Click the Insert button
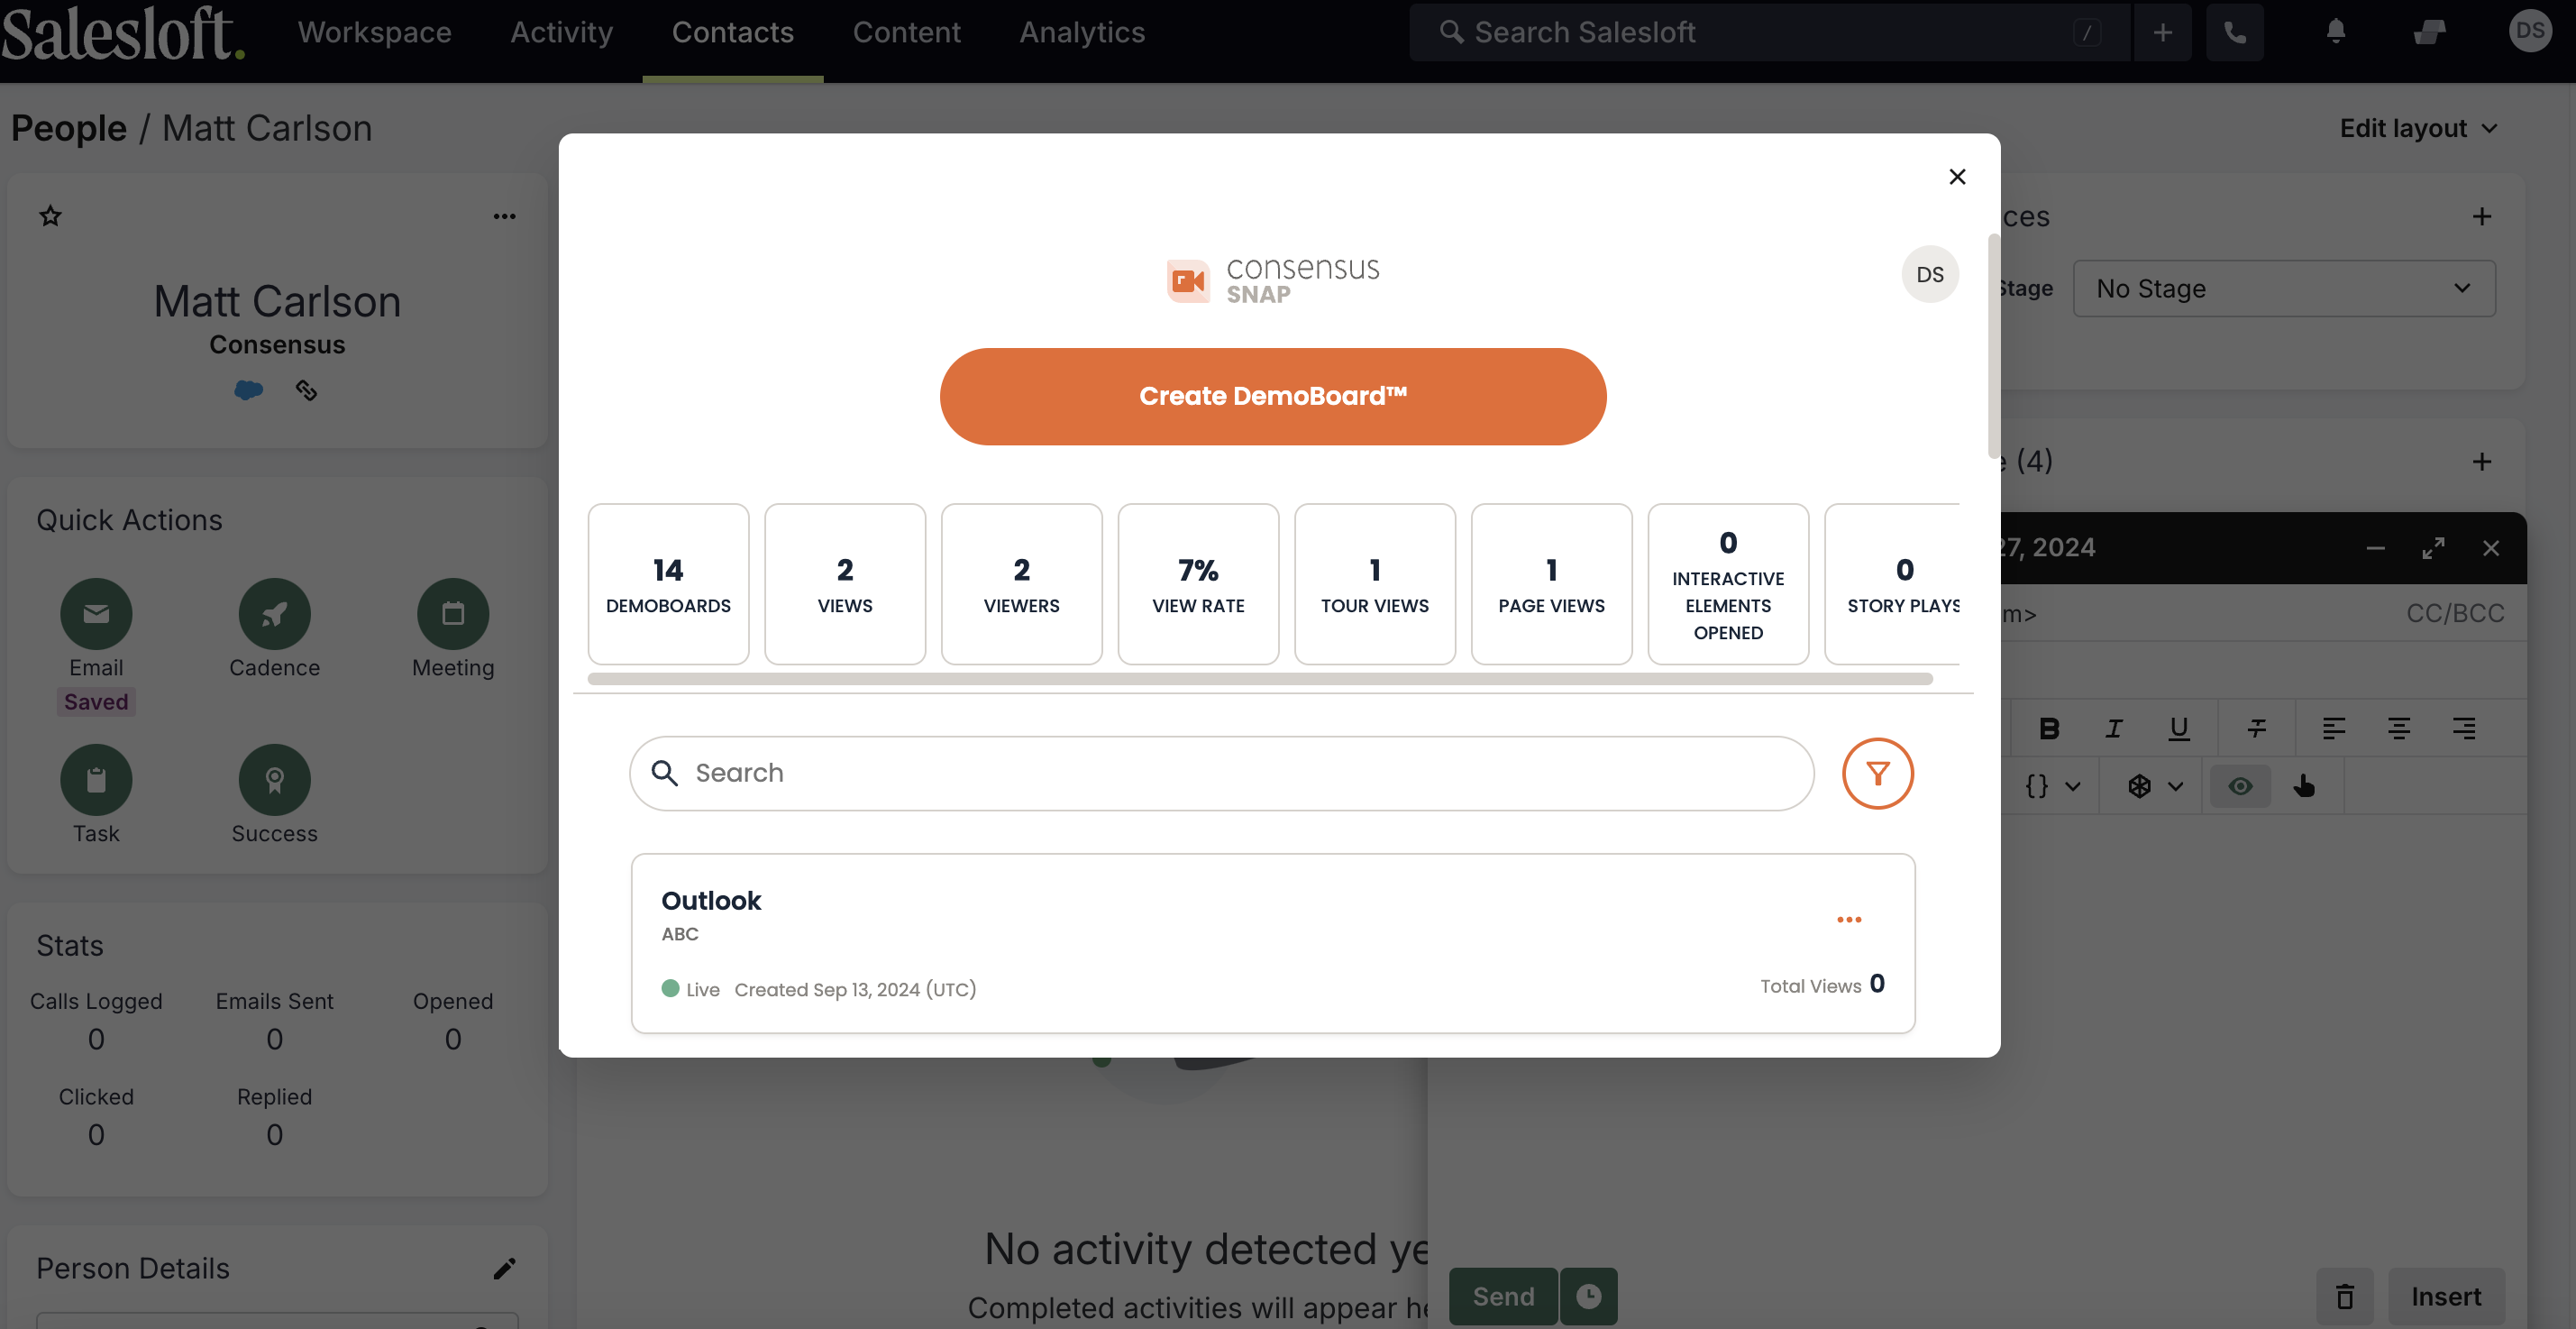The width and height of the screenshot is (2576, 1329). [x=2445, y=1296]
